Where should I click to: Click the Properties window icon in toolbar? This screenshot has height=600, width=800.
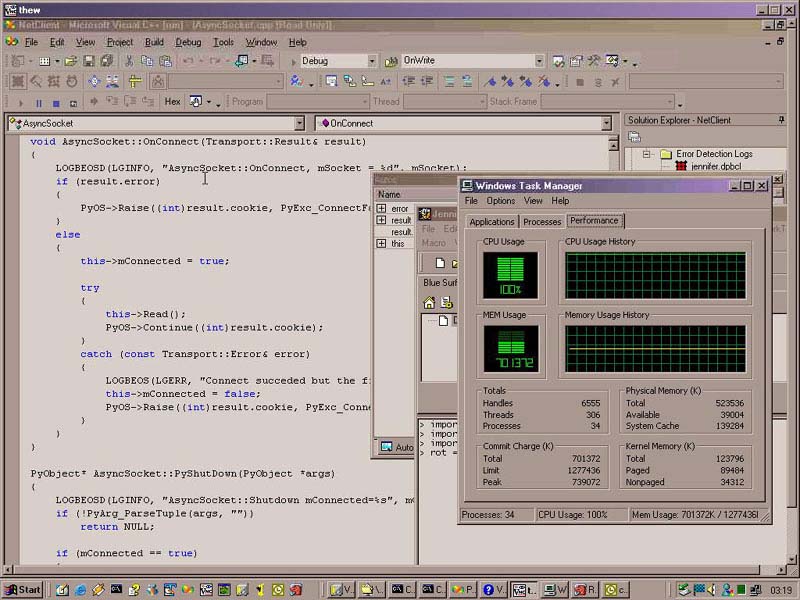click(576, 61)
